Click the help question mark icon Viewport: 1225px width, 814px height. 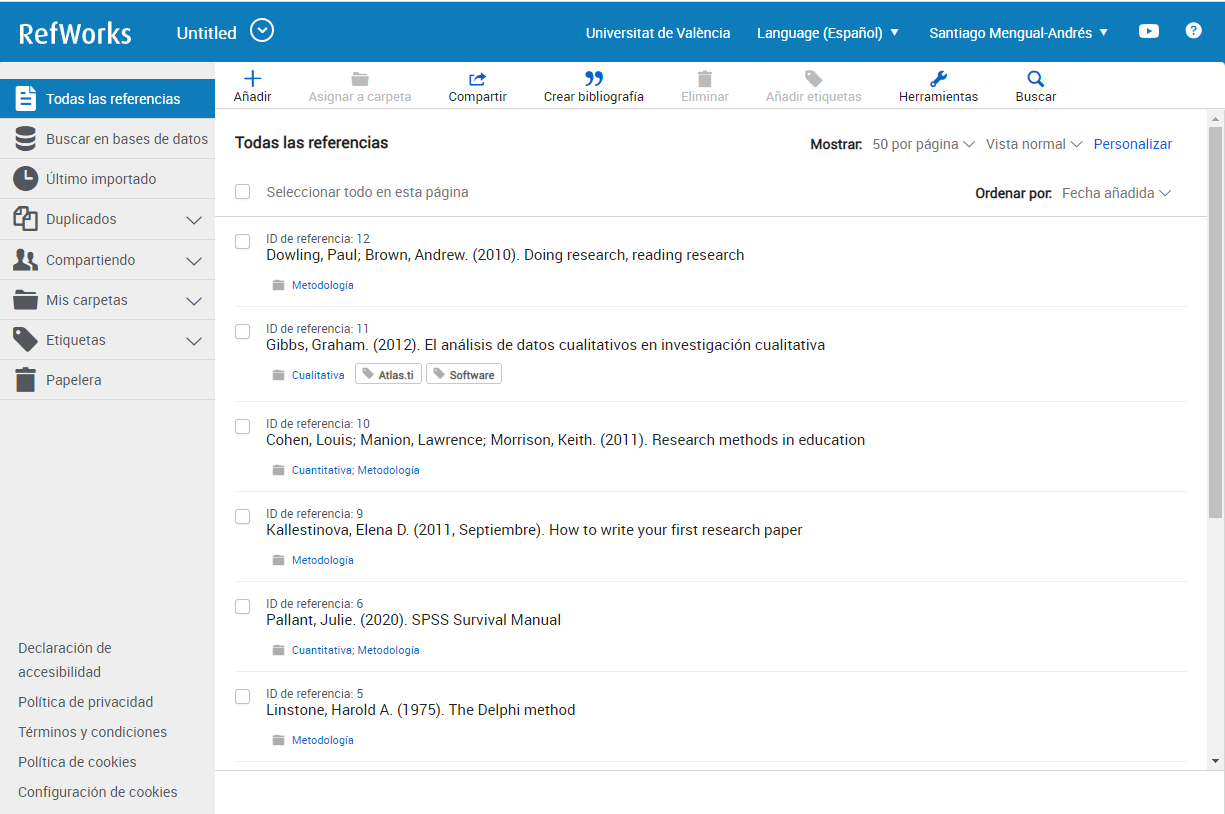[1193, 31]
